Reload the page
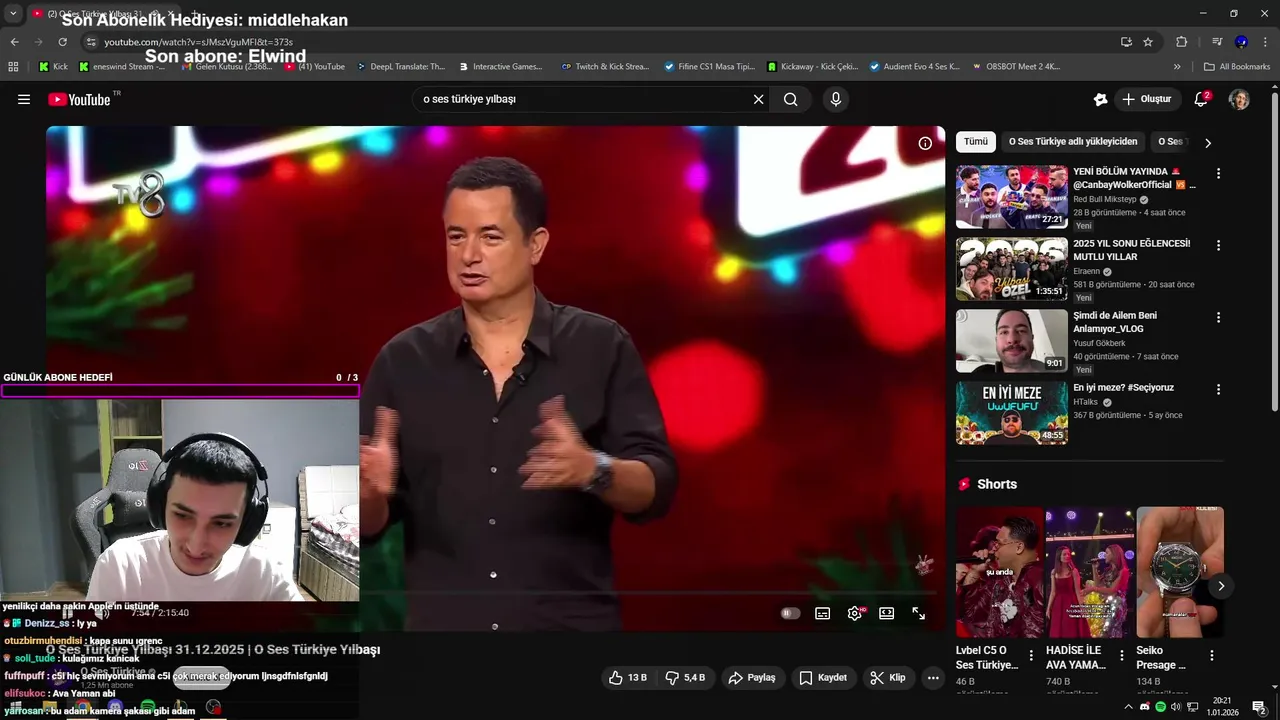 point(62,42)
